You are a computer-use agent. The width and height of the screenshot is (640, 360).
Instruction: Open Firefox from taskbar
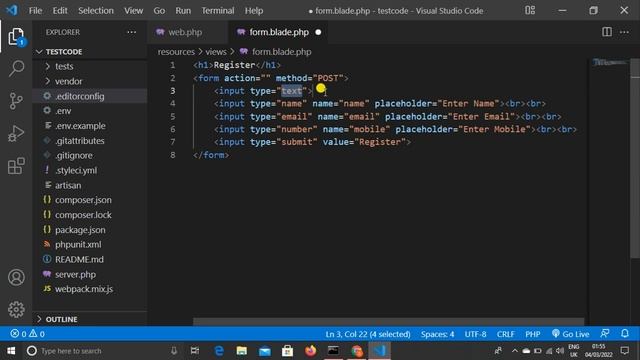click(x=310, y=351)
